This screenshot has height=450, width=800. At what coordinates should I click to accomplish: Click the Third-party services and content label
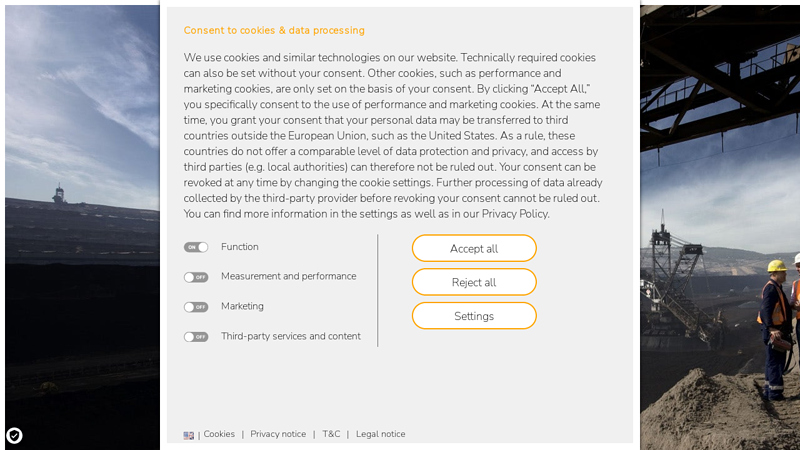click(290, 336)
